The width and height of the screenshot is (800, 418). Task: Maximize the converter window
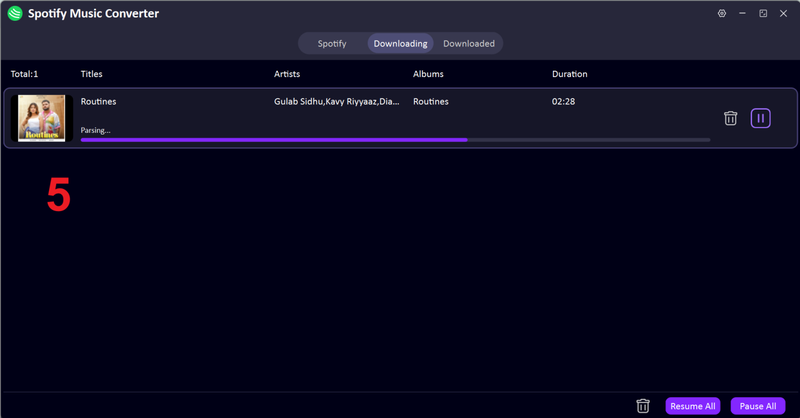(x=763, y=13)
